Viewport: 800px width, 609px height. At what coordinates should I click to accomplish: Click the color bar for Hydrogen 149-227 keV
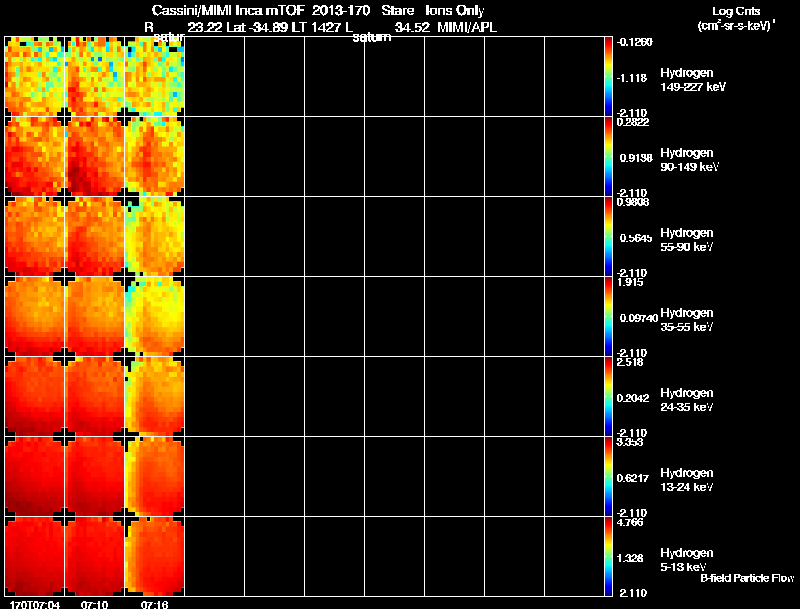608,76
